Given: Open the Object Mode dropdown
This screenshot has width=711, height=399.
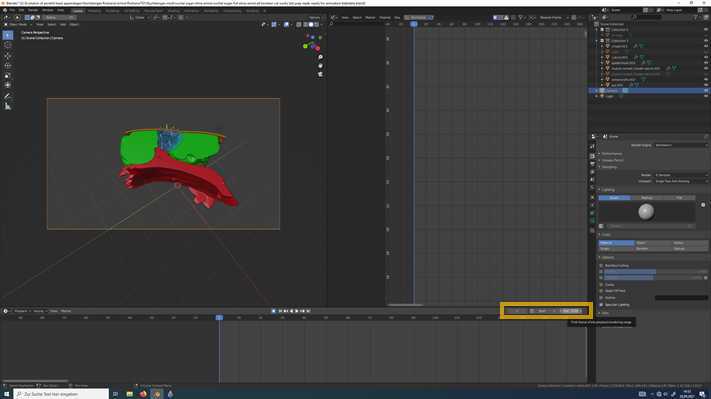Looking at the screenshot, I should (18, 24).
